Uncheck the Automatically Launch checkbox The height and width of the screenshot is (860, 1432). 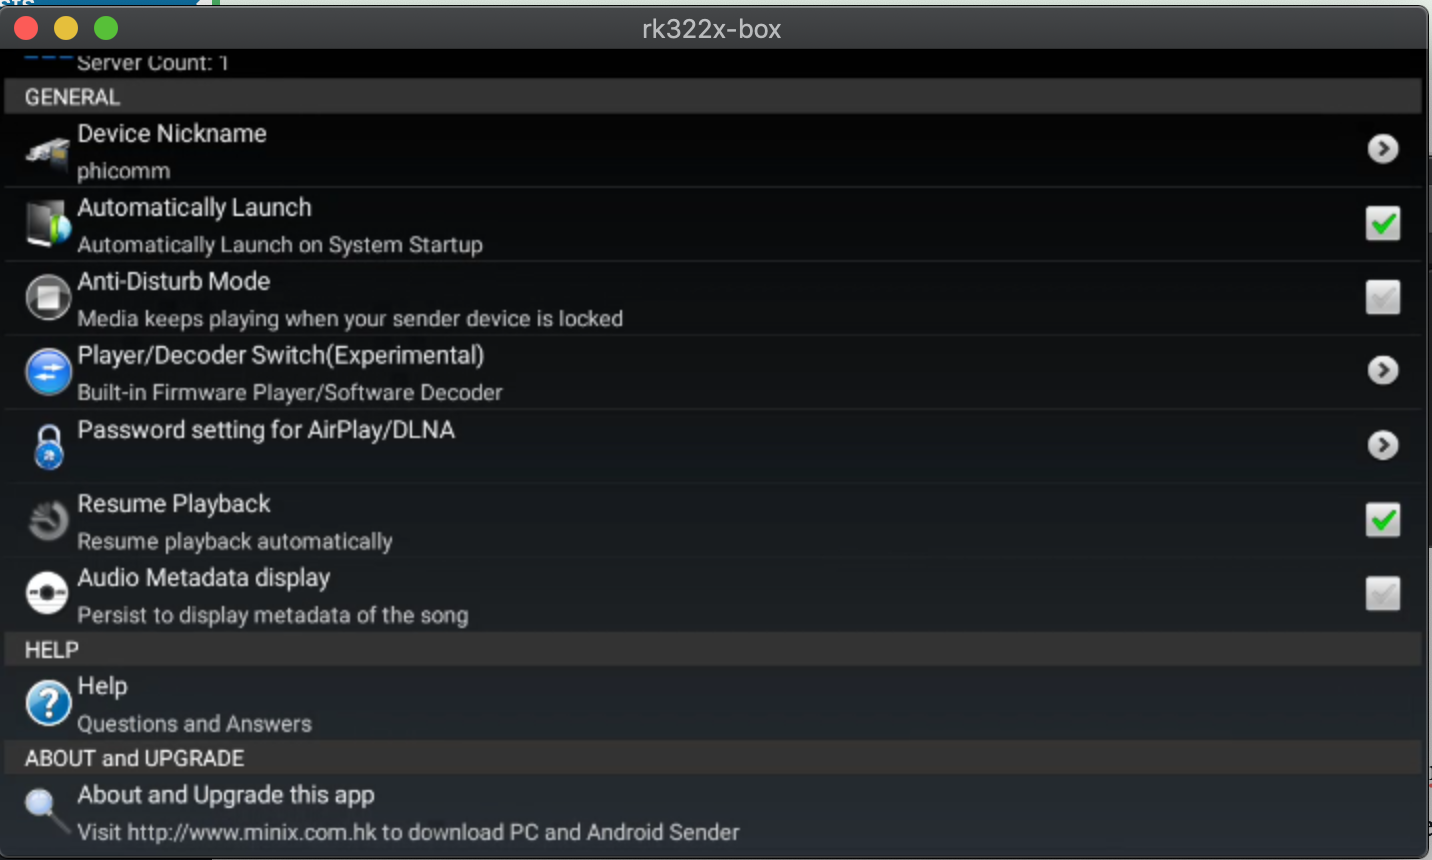click(x=1383, y=223)
